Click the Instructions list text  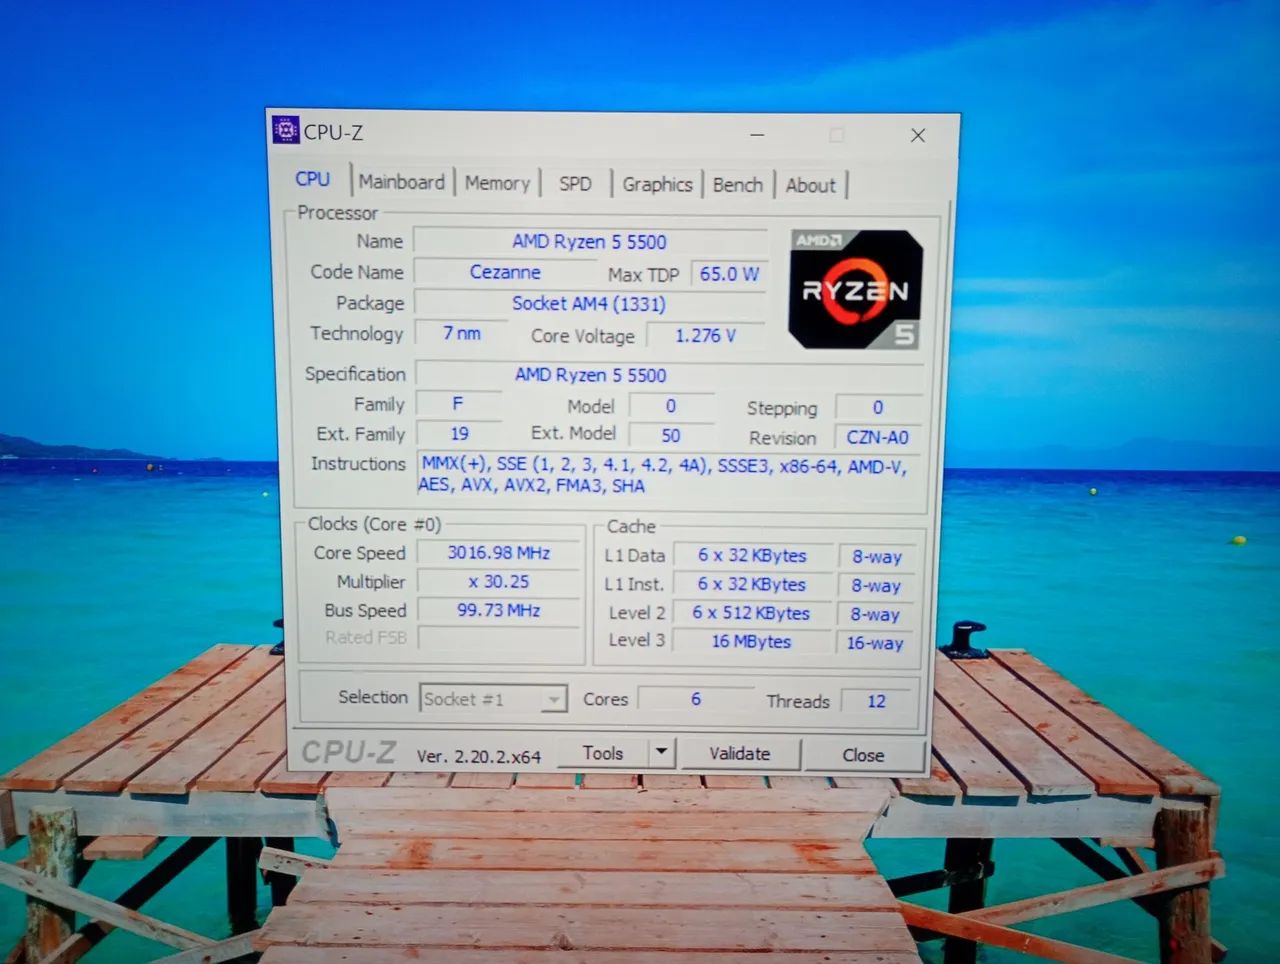tap(663, 475)
